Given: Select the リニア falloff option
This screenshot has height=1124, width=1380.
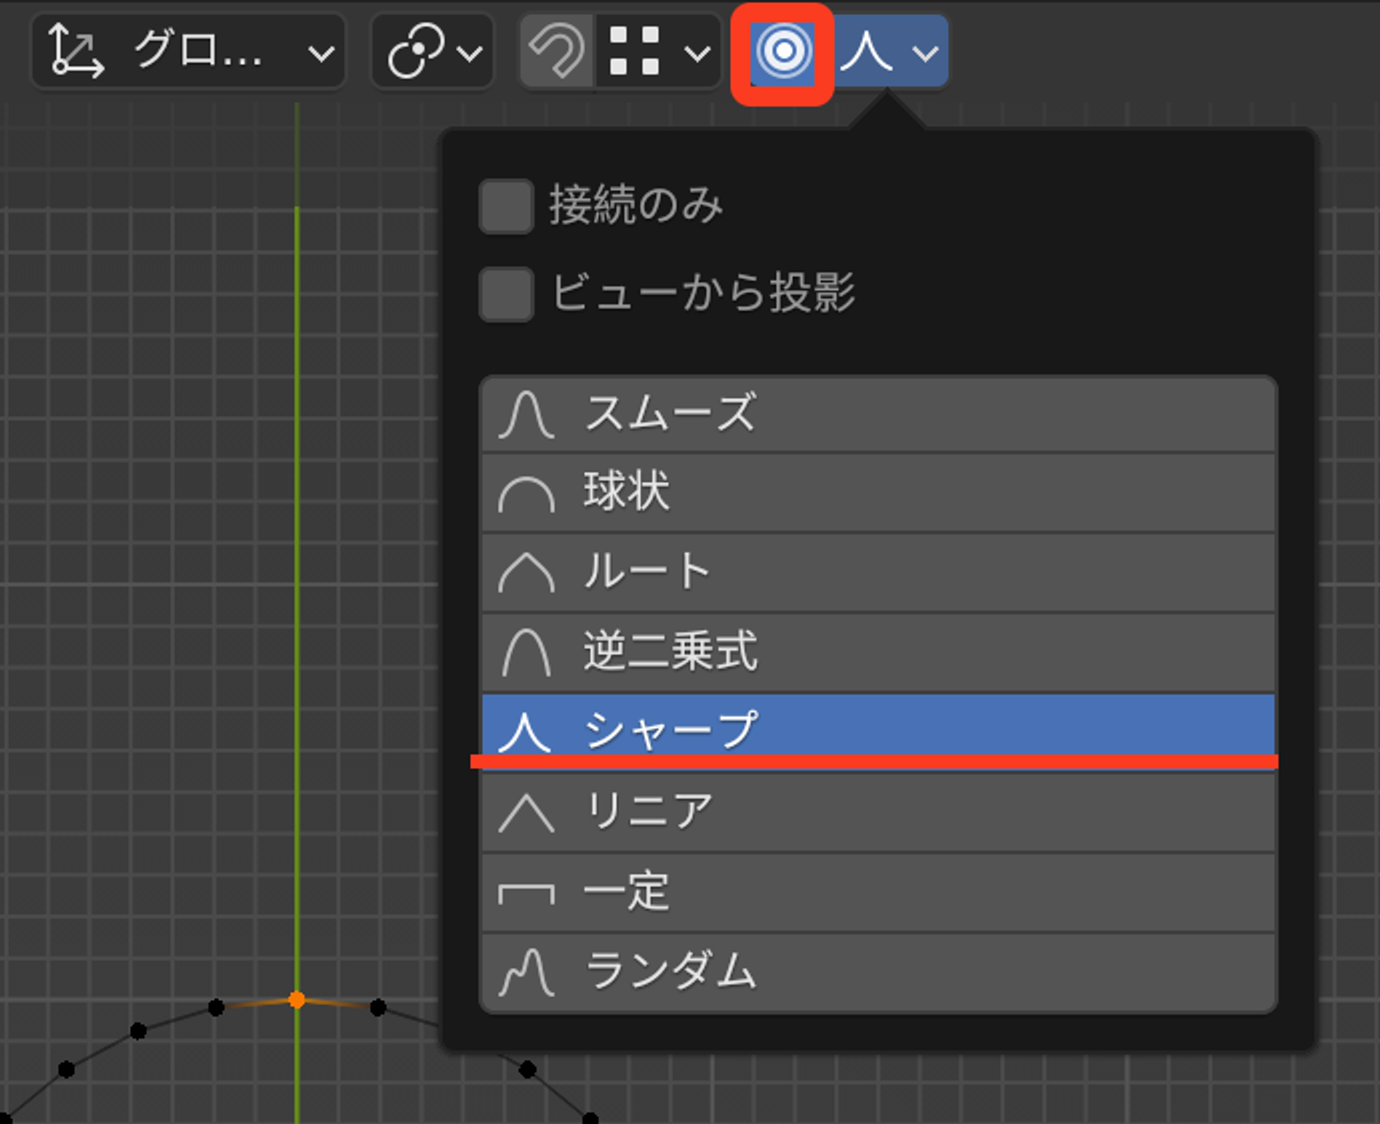Looking at the screenshot, I should [x=878, y=812].
